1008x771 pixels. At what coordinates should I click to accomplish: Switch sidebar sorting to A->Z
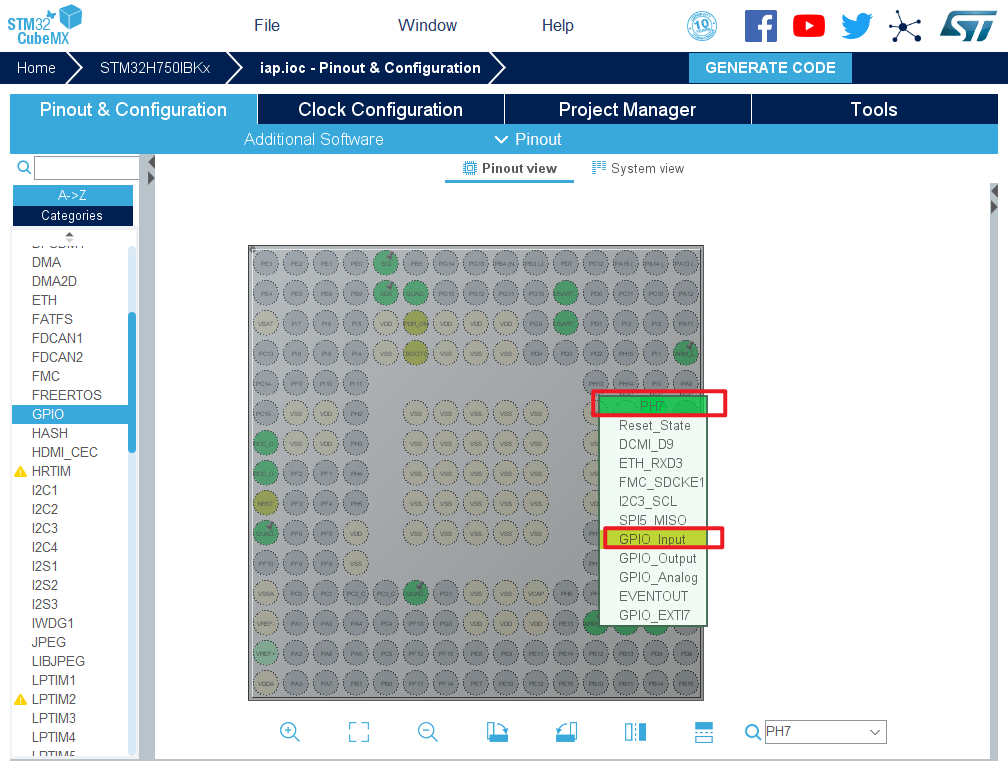pyautogui.click(x=72, y=195)
